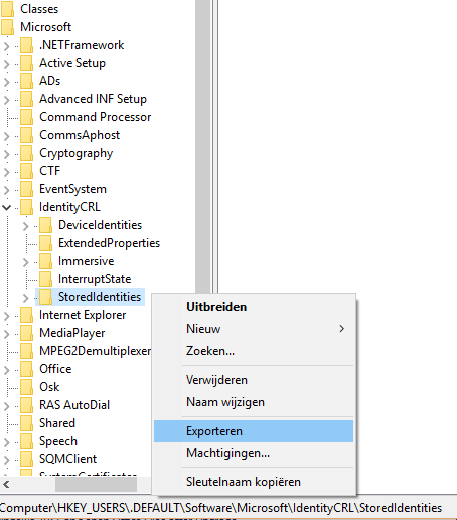Expand the Cryptography key
The width and height of the screenshot is (457, 520).
coord(7,154)
